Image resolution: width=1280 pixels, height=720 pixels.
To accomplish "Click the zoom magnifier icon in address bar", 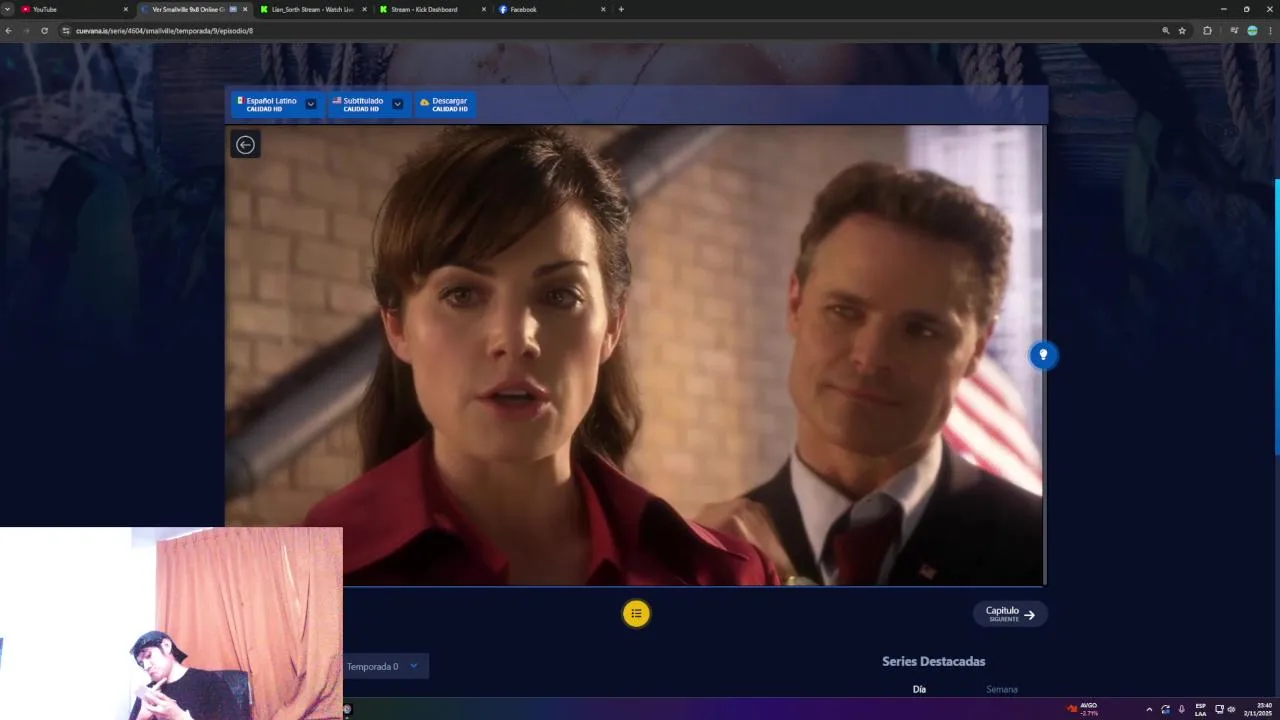I will (1165, 31).
